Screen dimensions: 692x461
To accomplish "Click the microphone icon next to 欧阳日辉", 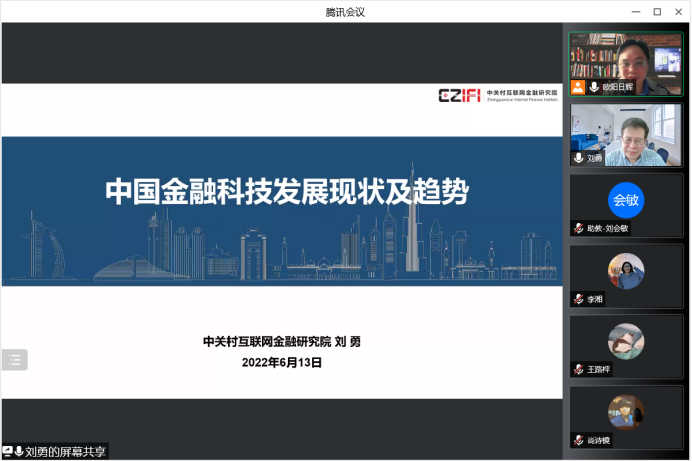I will click(593, 88).
